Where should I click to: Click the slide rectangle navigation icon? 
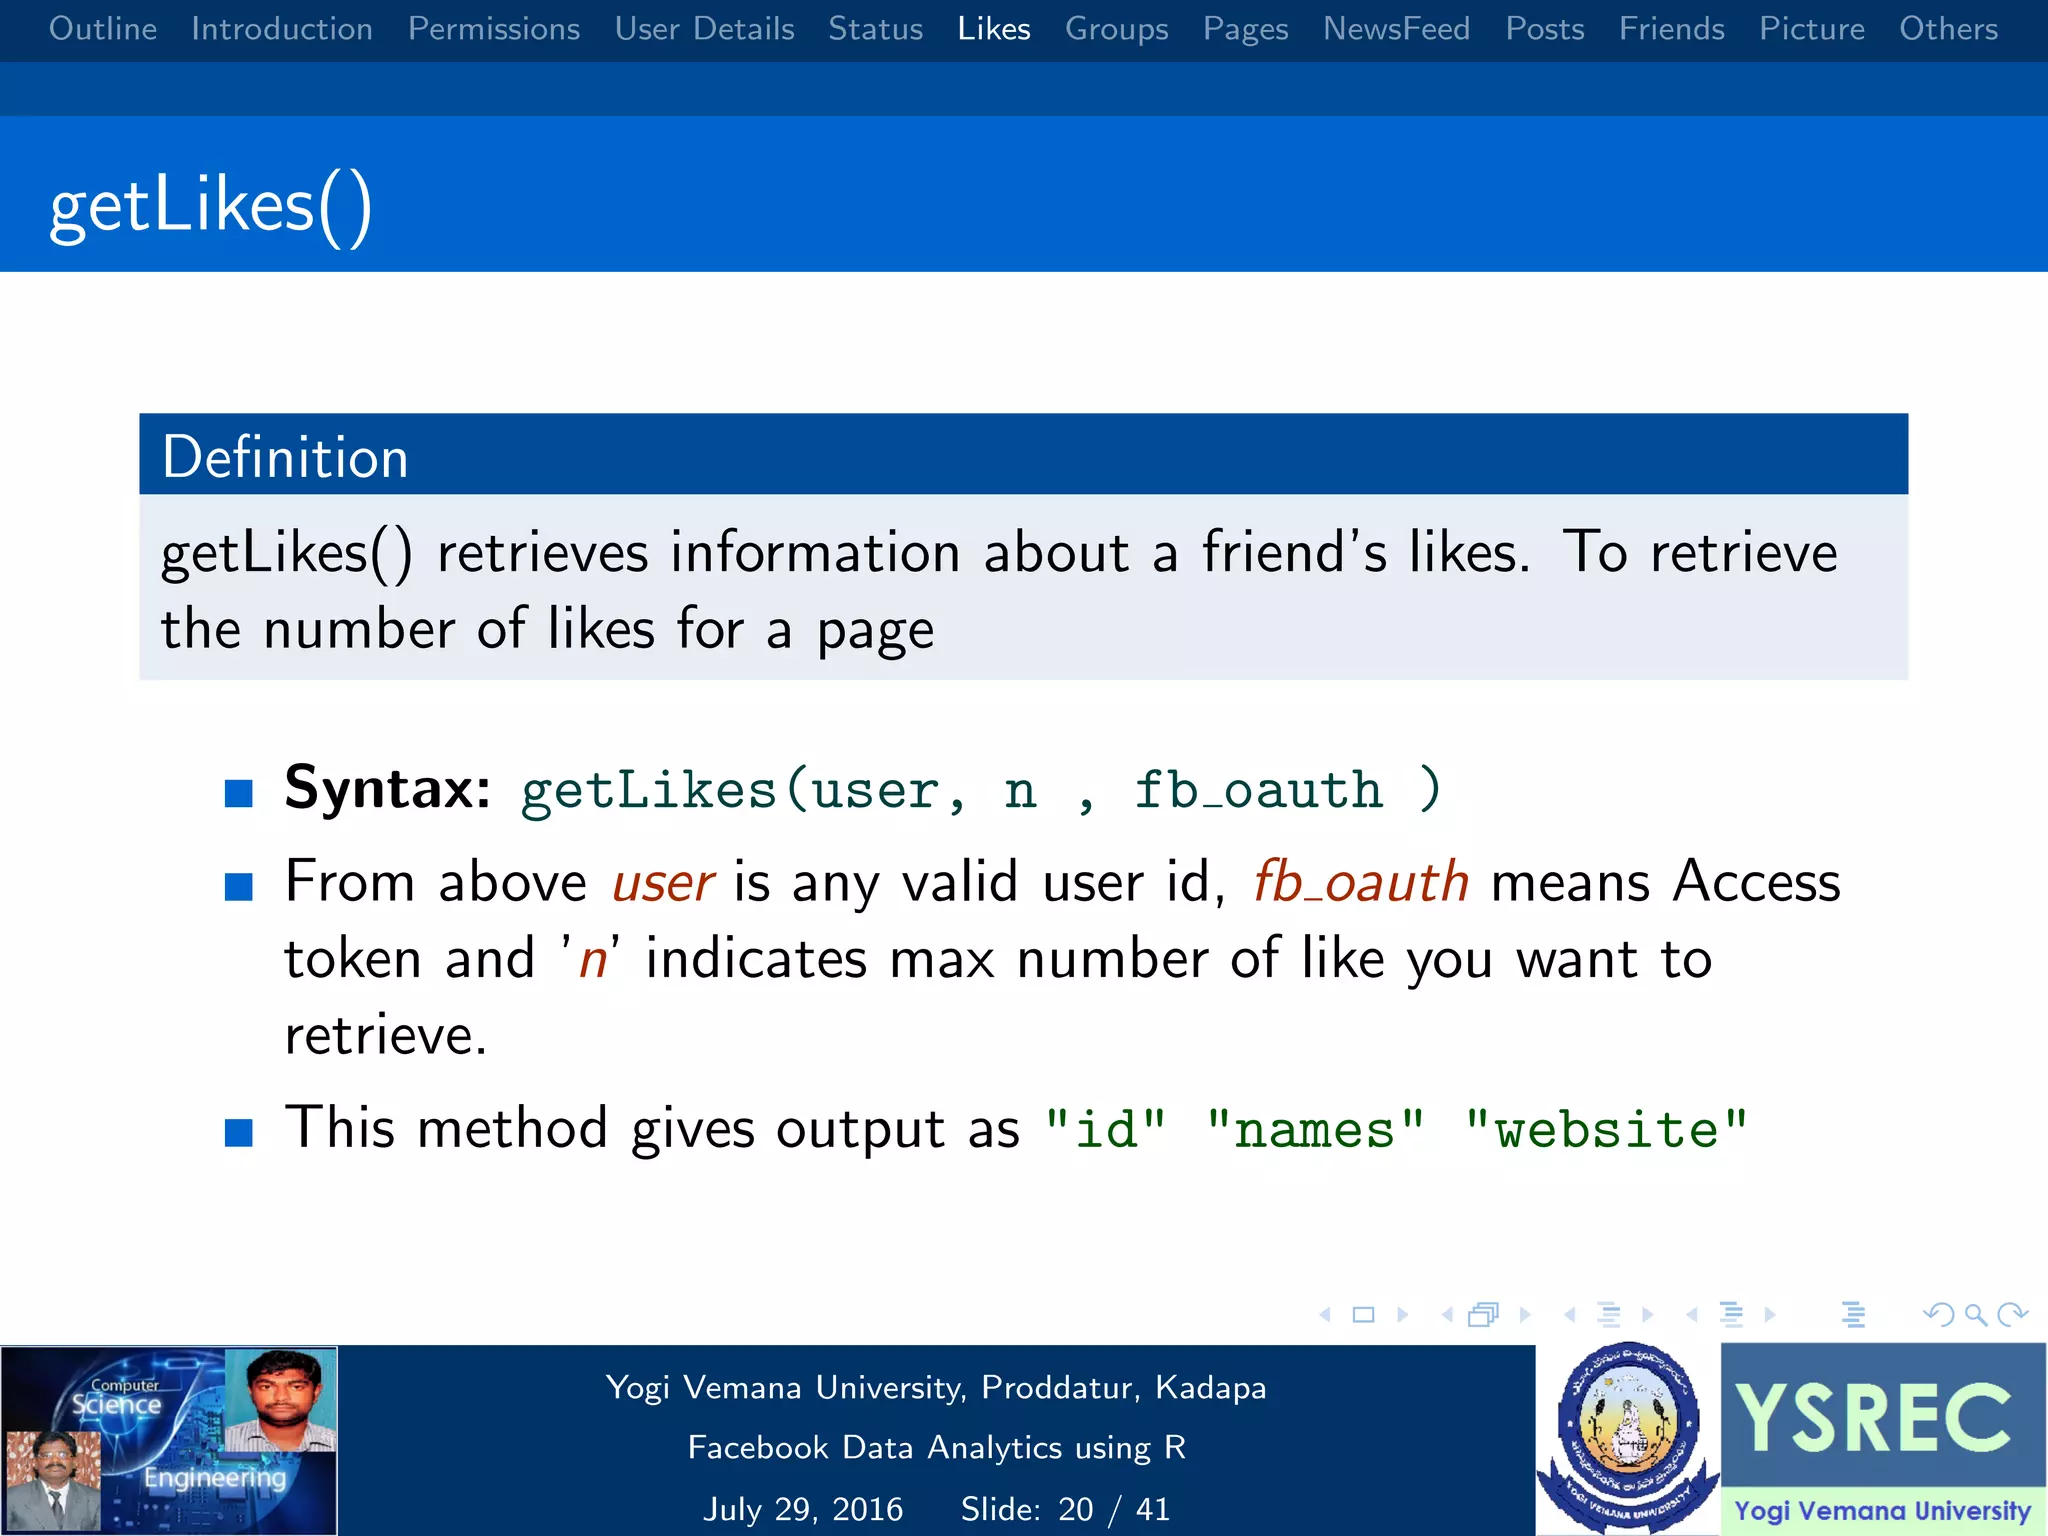click(x=1363, y=1315)
